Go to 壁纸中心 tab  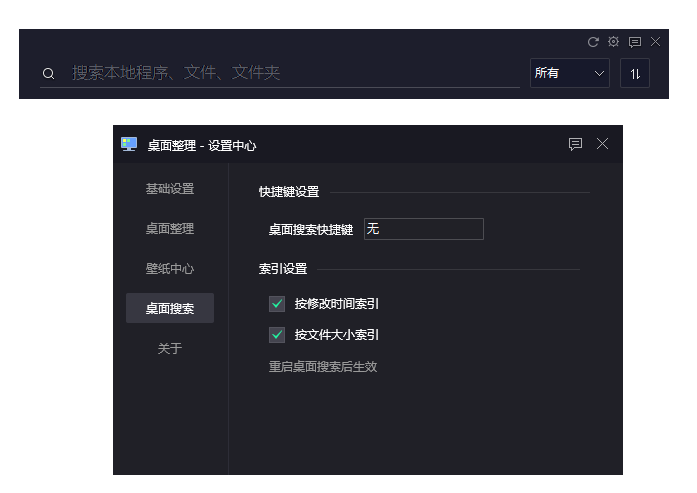point(170,269)
